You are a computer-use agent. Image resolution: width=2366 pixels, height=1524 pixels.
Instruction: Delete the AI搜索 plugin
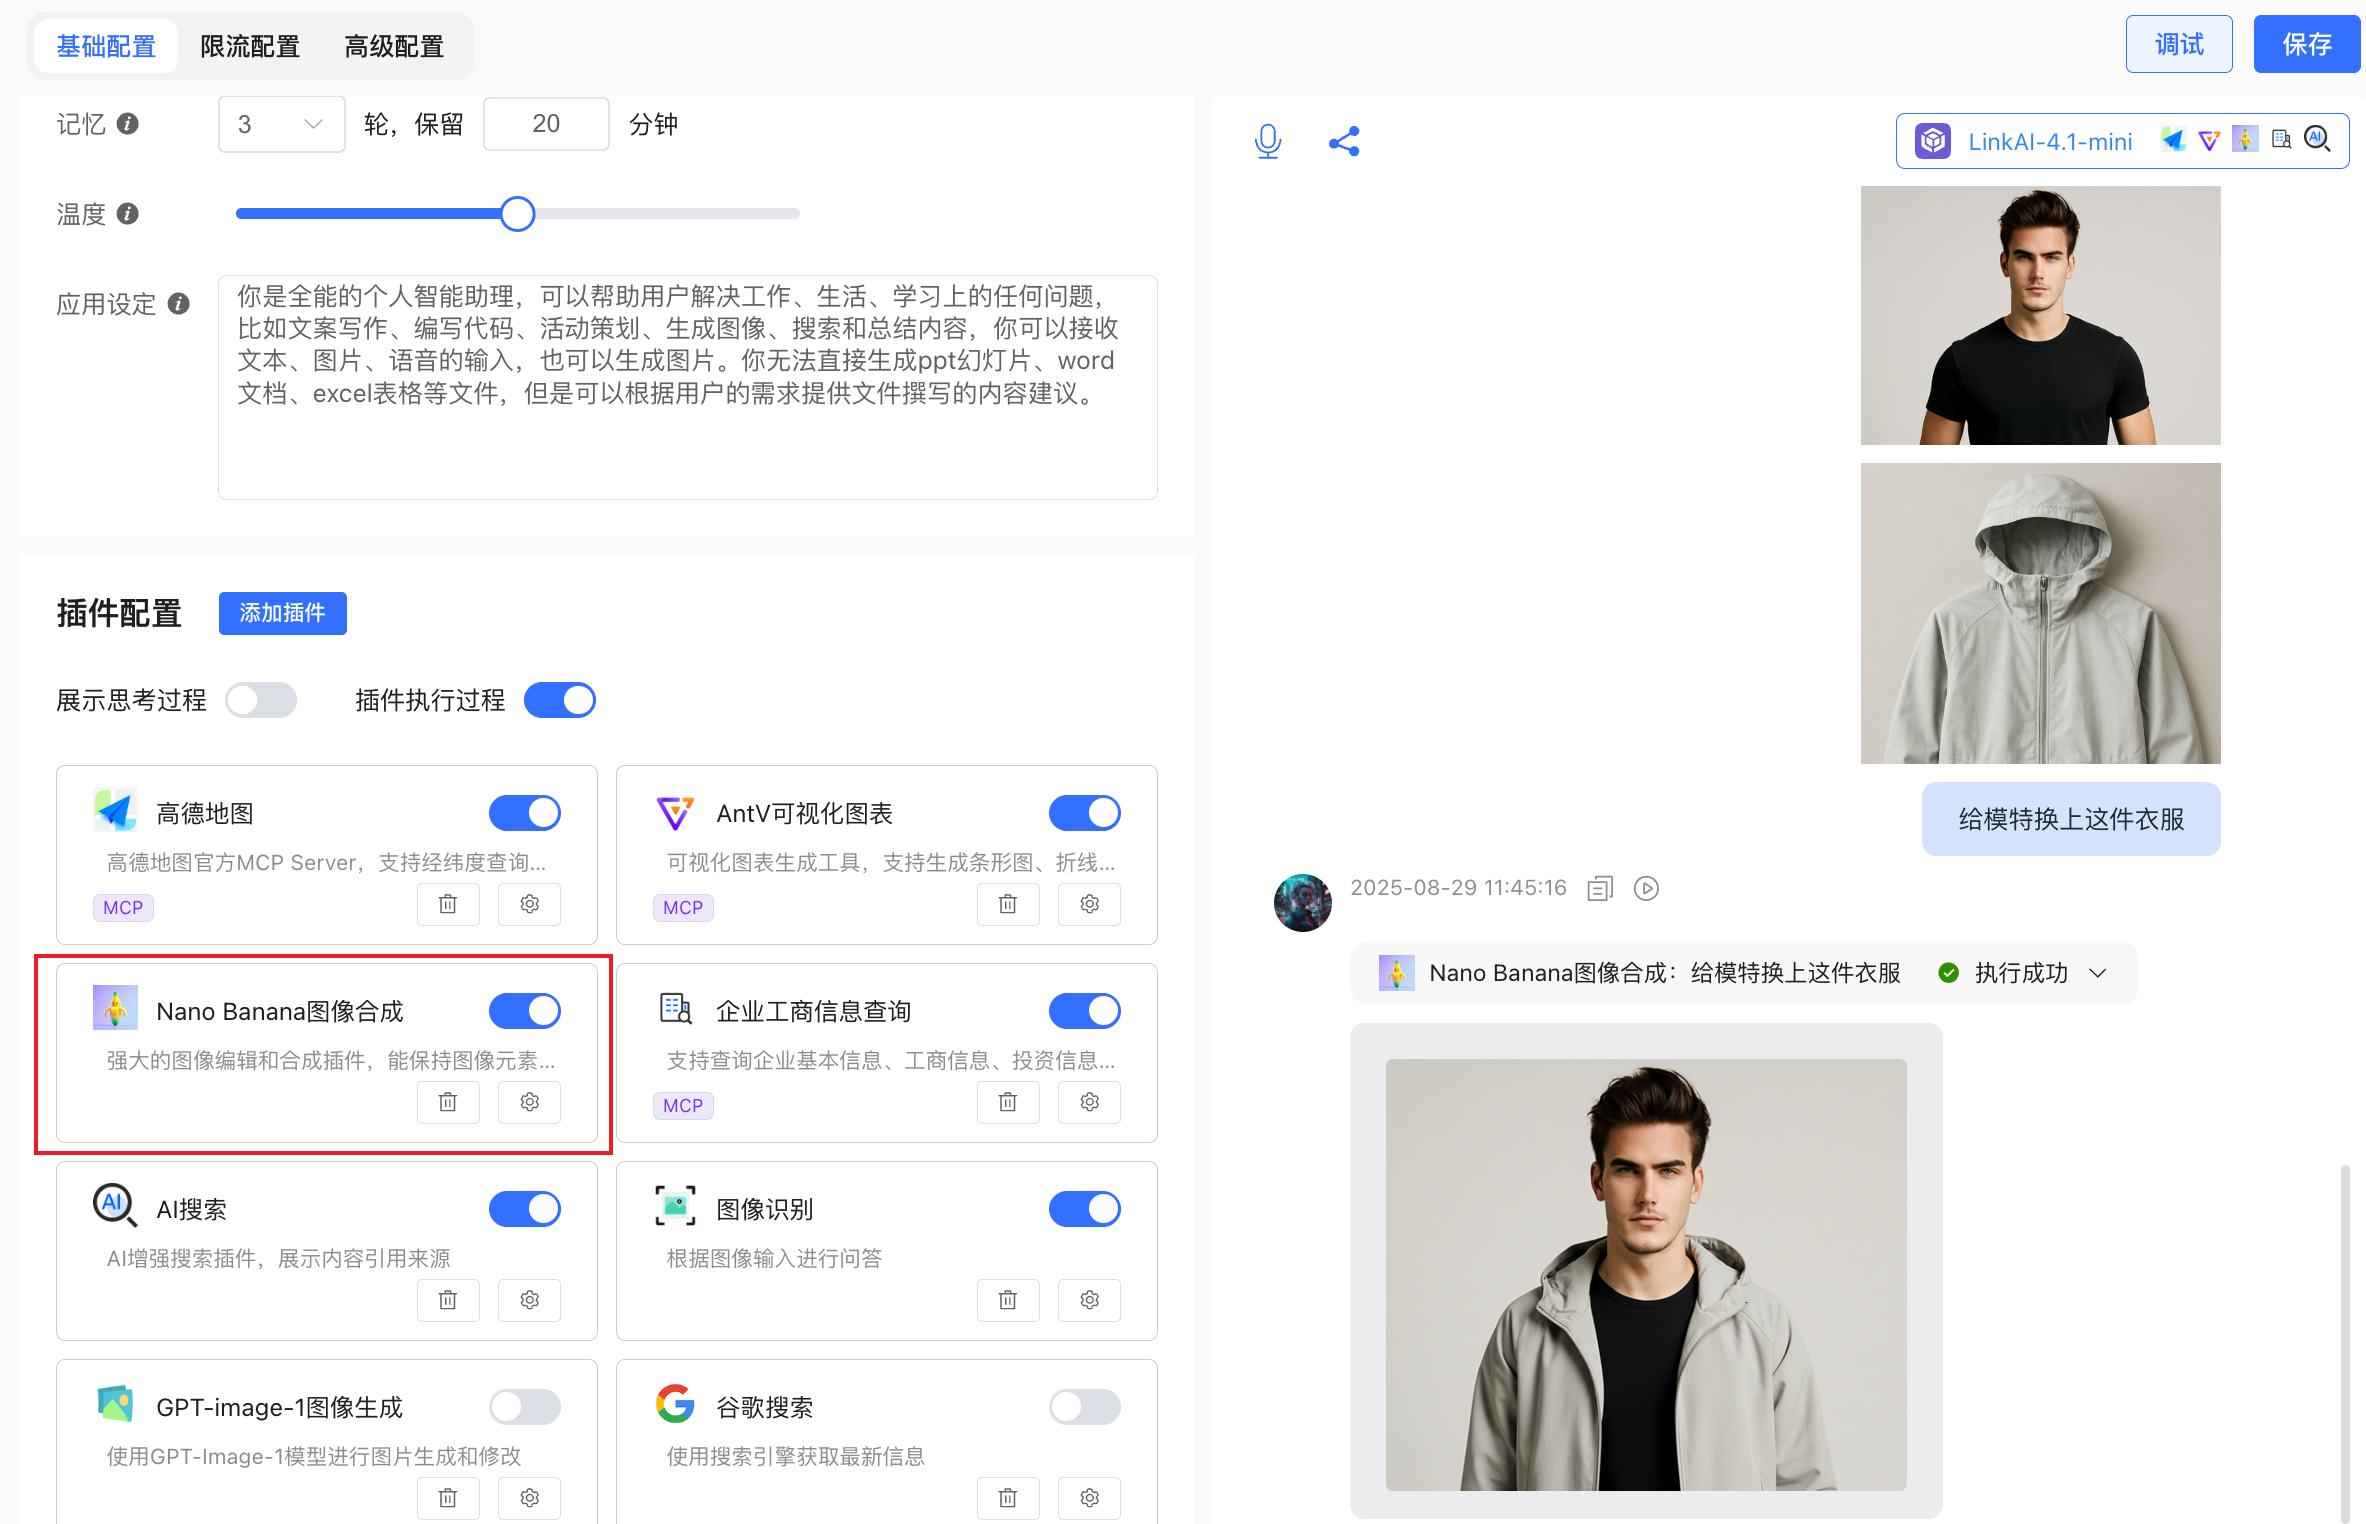448,1300
